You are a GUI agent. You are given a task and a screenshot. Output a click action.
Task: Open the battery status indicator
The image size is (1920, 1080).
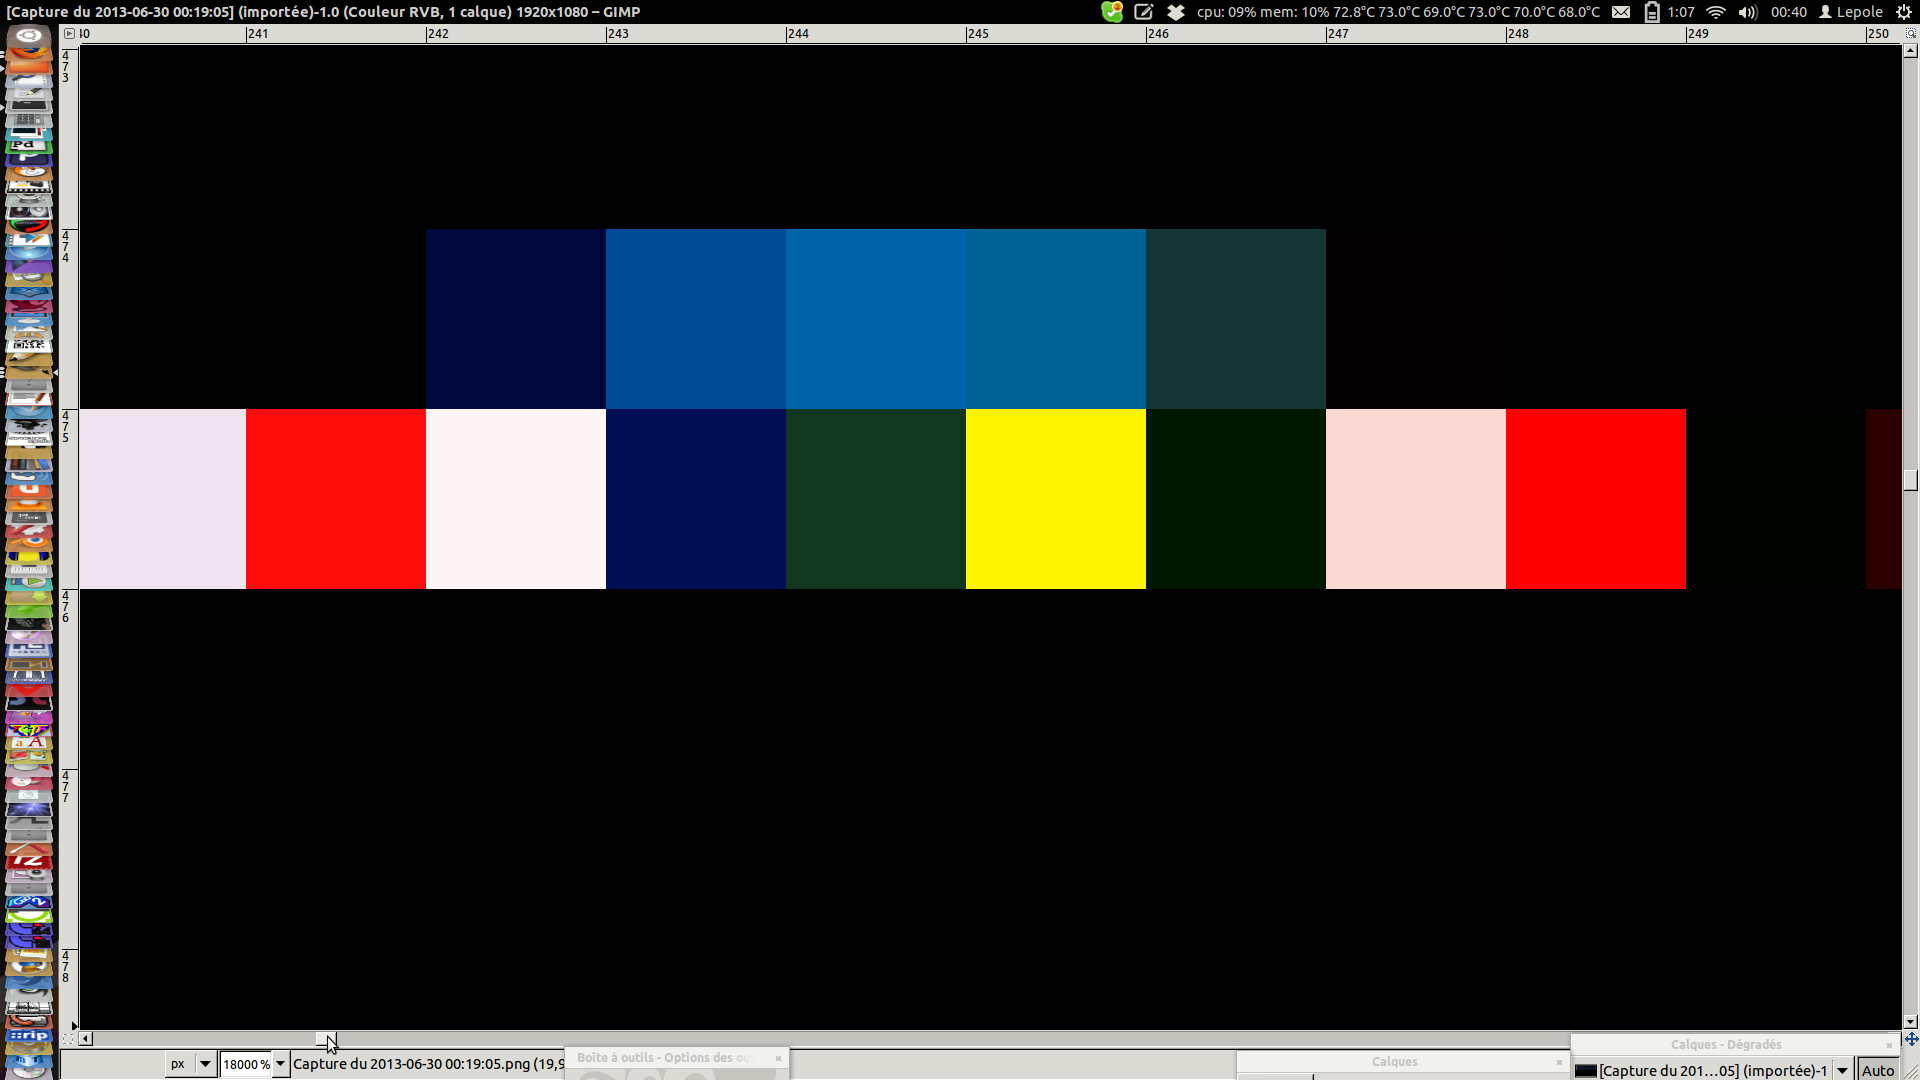[x=1652, y=12]
